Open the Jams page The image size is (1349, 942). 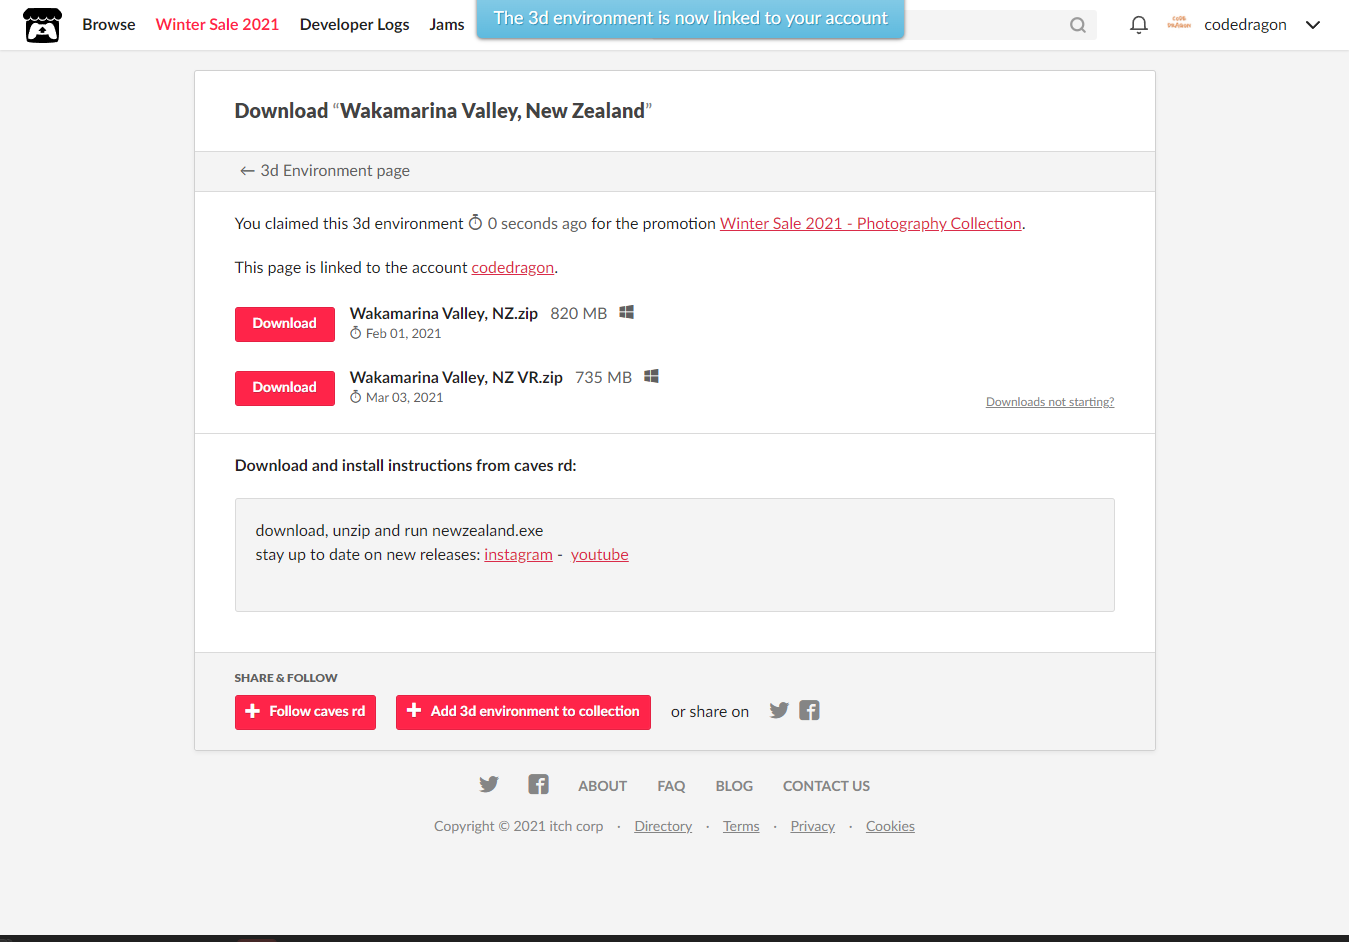[446, 24]
